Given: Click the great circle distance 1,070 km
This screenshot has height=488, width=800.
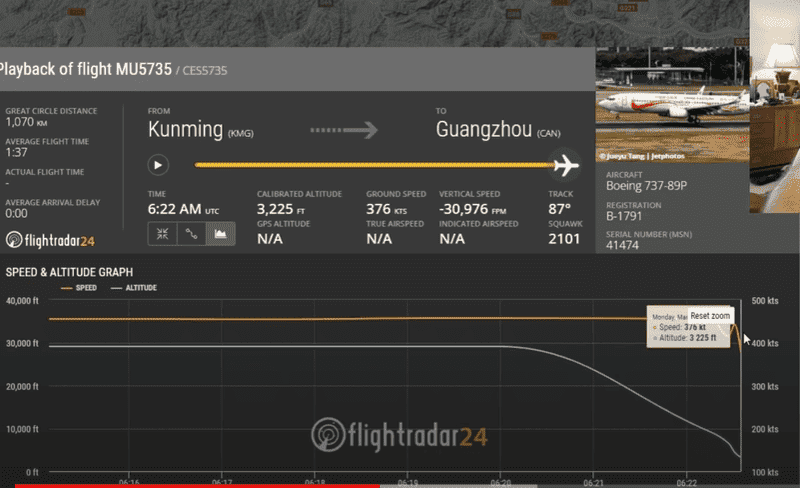Looking at the screenshot, I should coord(27,122).
